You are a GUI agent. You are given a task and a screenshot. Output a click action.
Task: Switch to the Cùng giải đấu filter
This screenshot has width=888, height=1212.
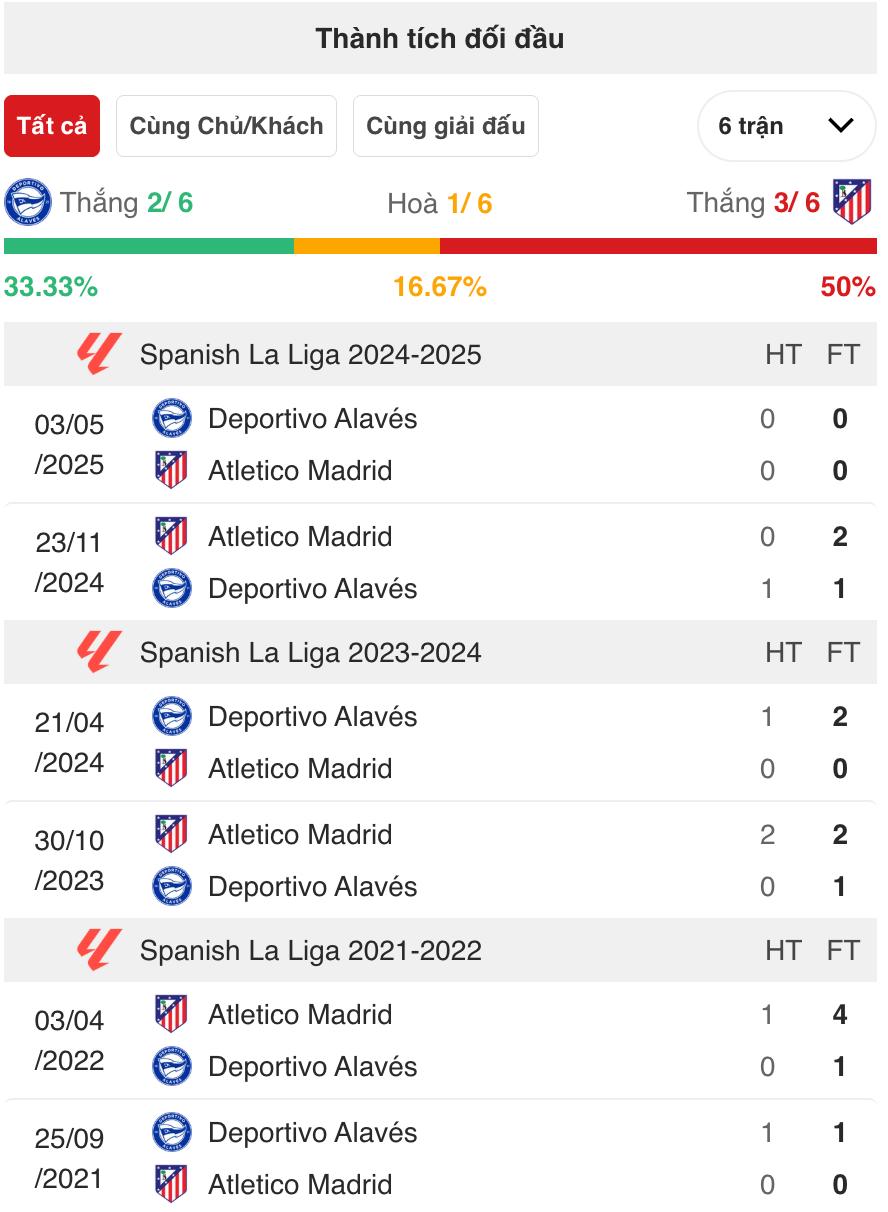coord(446,126)
